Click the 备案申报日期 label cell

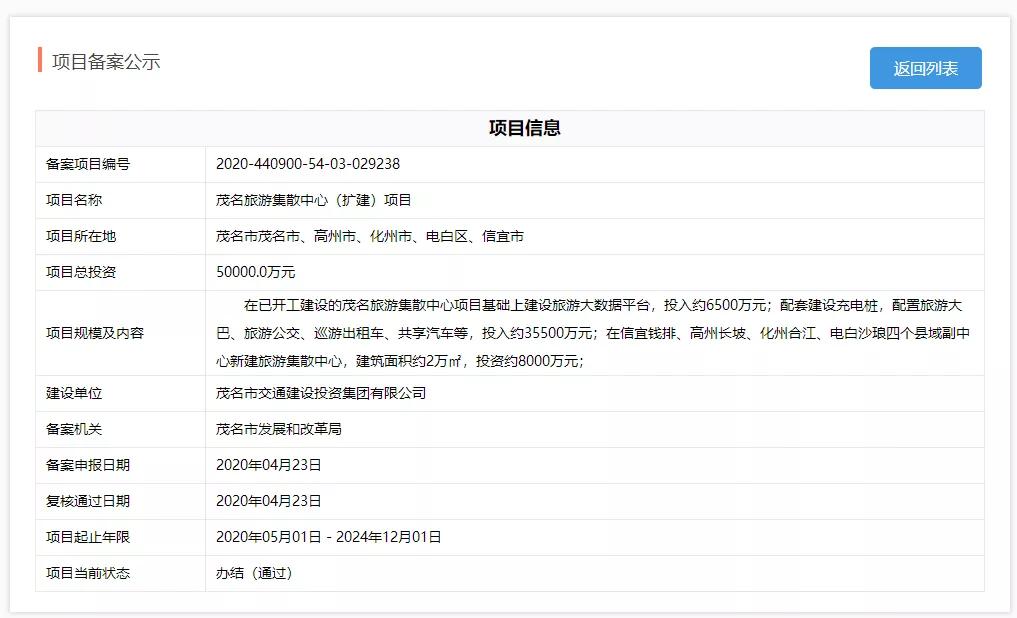[121, 465]
